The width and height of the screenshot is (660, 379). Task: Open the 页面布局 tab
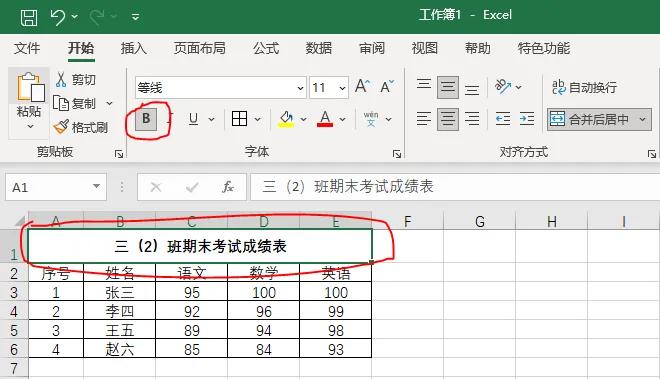pyautogui.click(x=200, y=48)
